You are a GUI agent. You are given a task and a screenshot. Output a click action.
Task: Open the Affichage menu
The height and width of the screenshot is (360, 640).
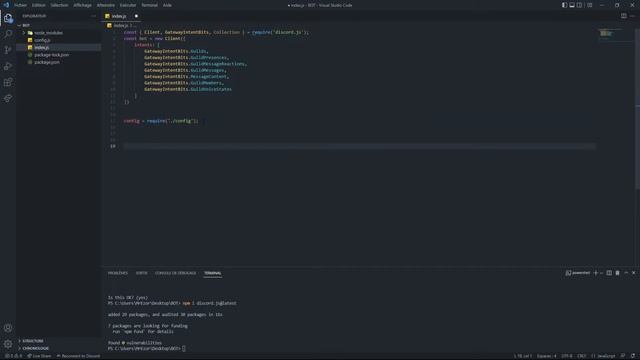pyautogui.click(x=82, y=5)
